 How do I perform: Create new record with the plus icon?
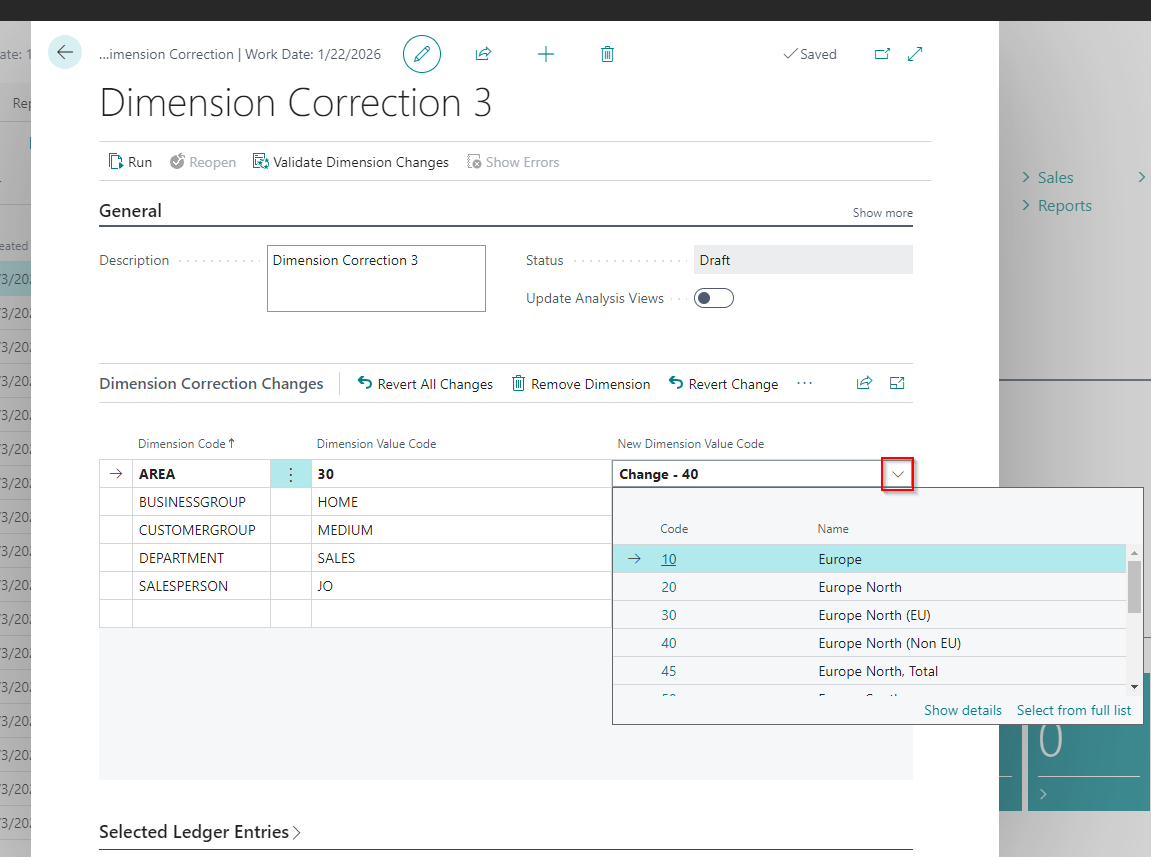546,54
